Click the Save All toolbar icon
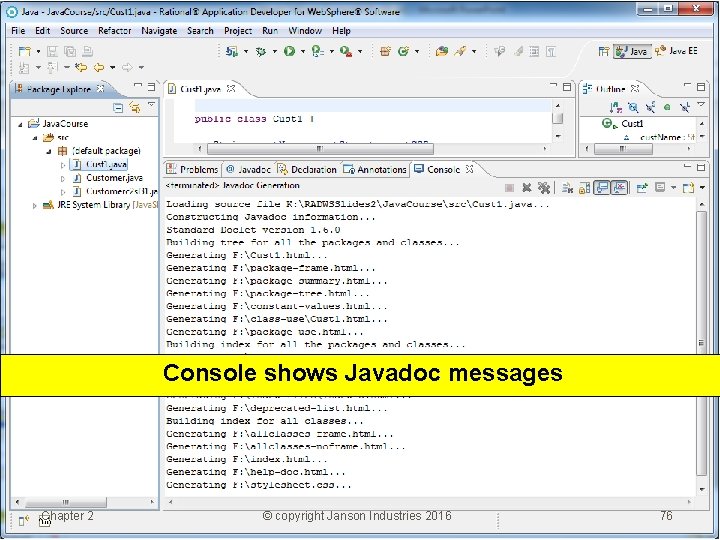This screenshot has width=720, height=540. point(70,51)
